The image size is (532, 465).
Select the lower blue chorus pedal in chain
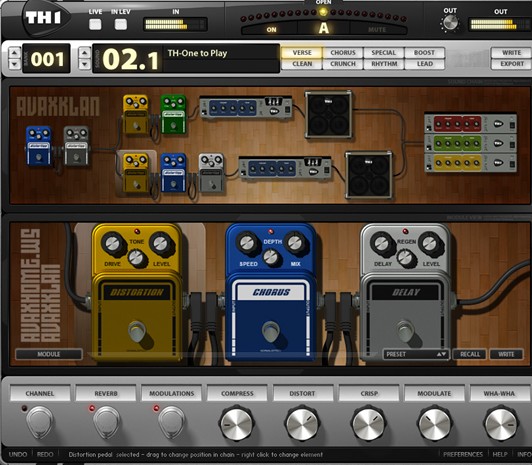(173, 173)
